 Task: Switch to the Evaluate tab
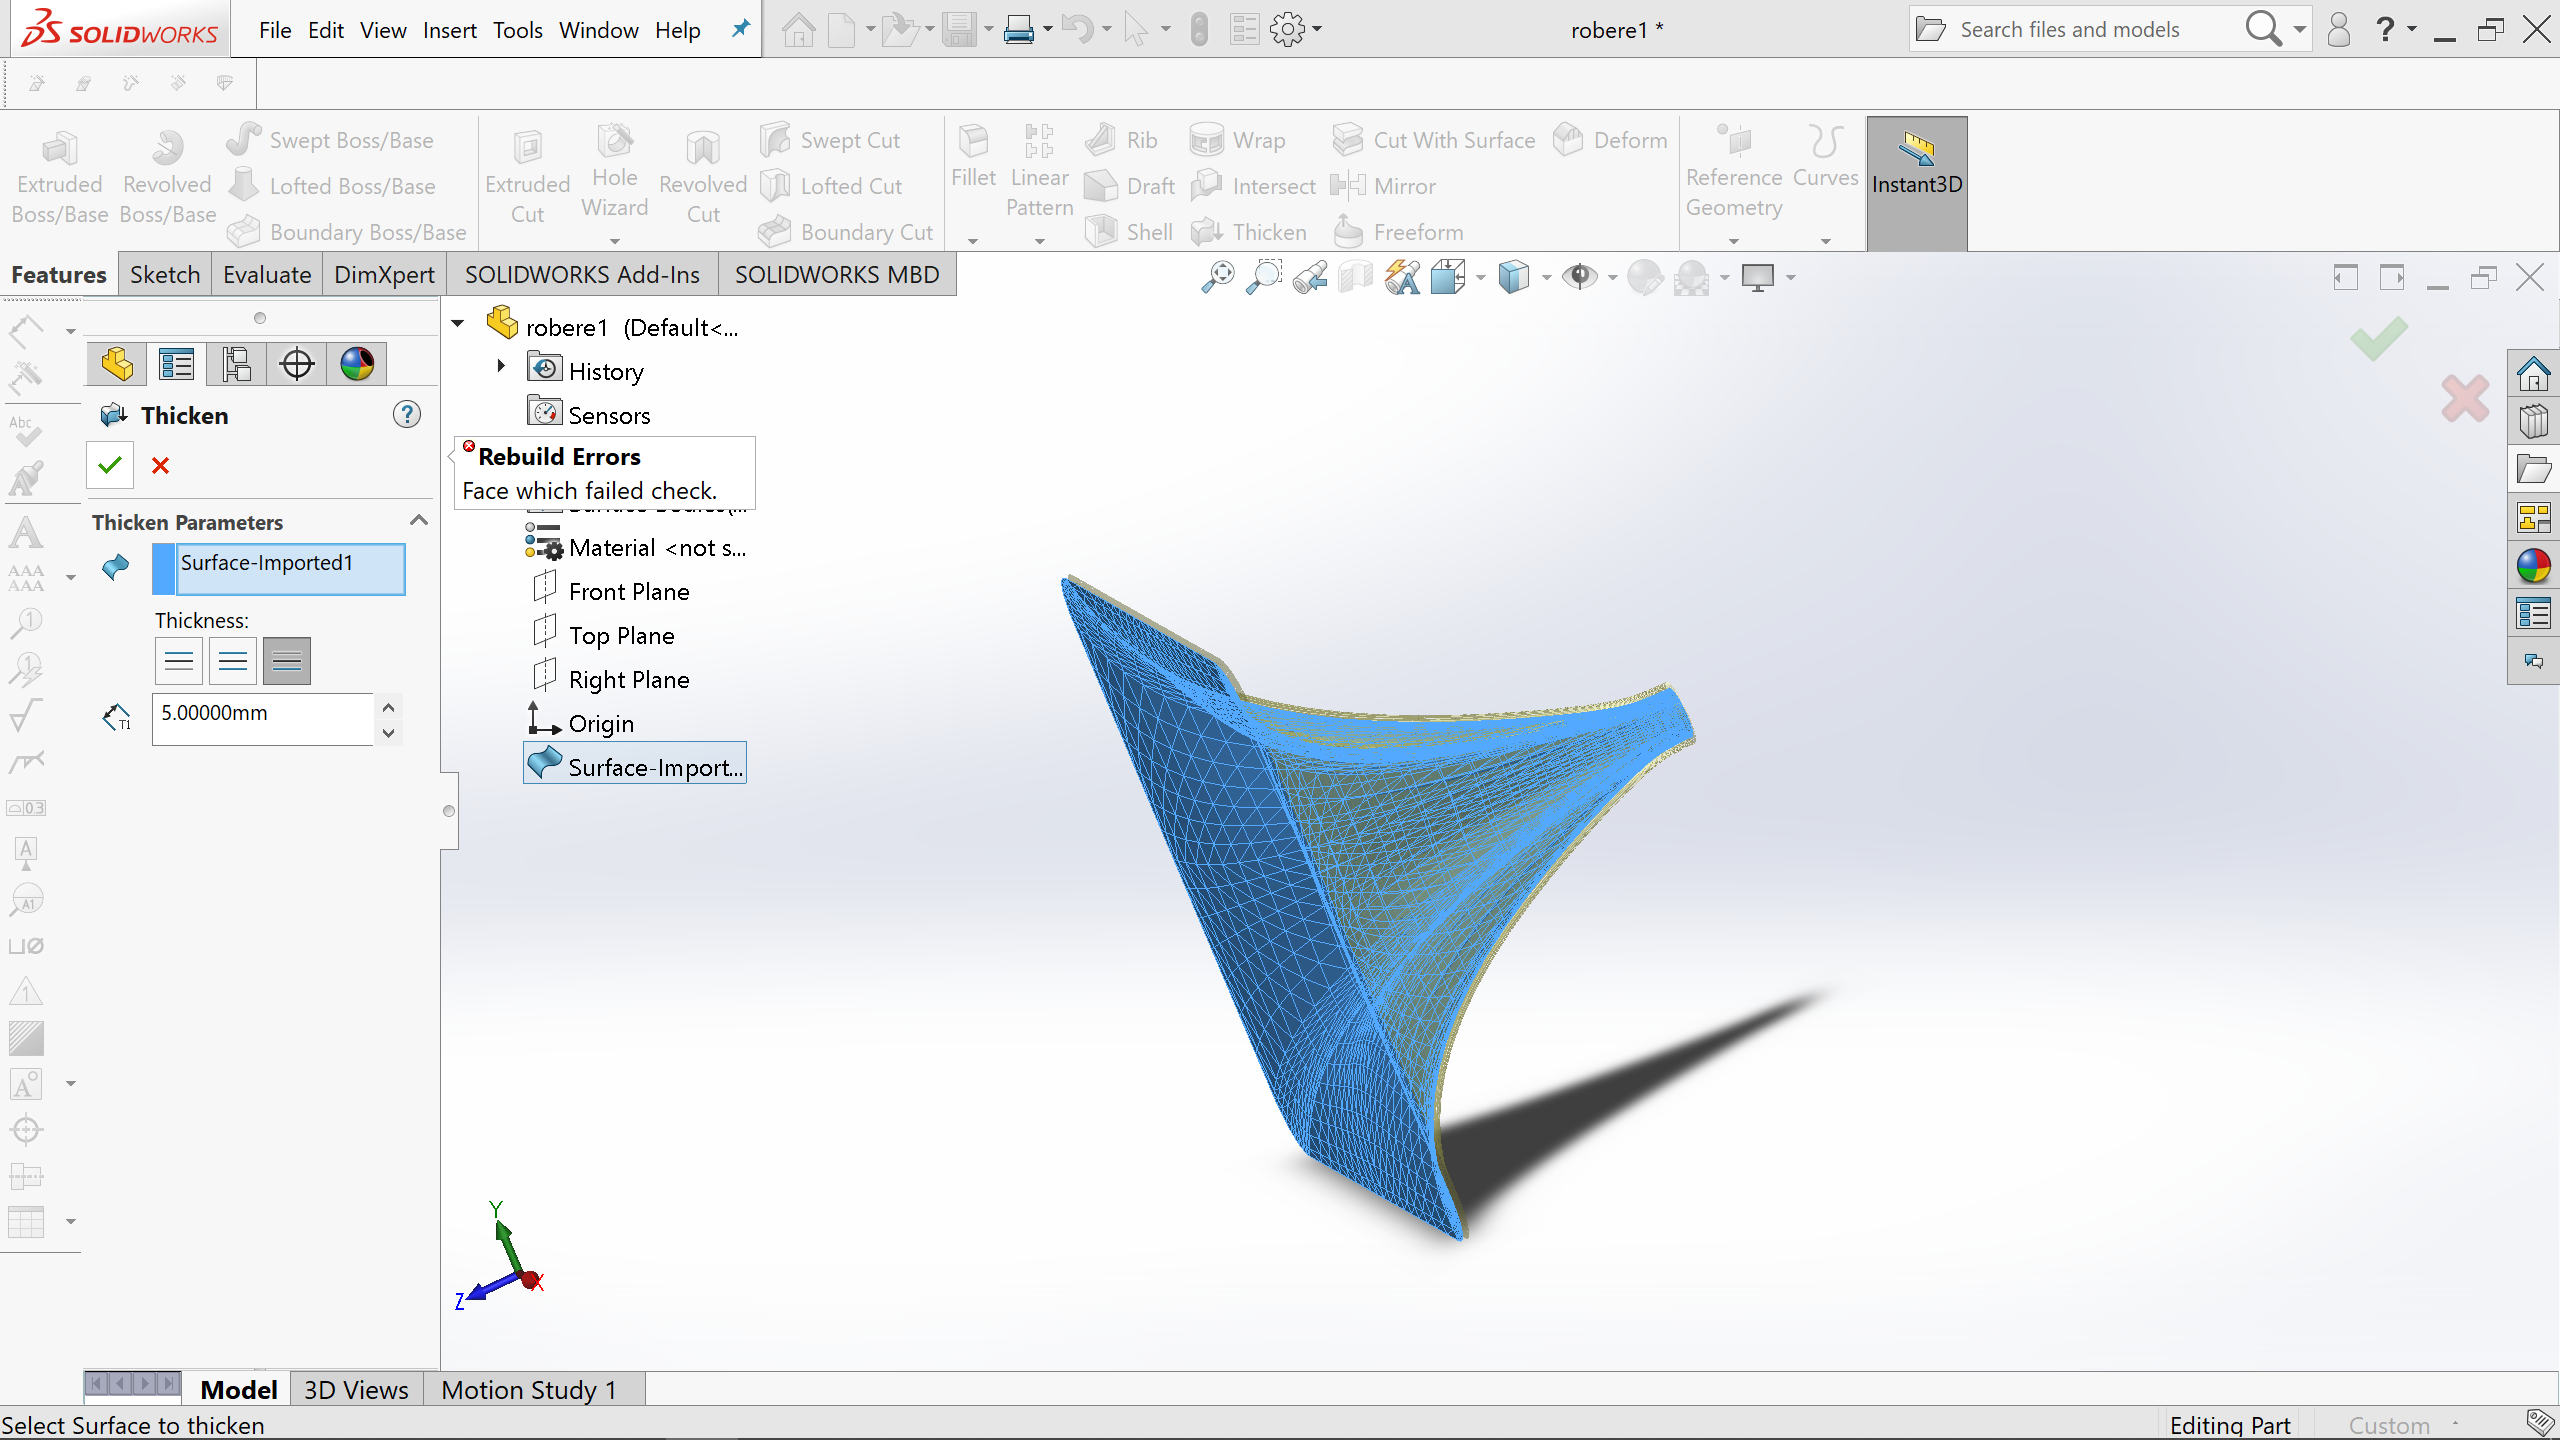point(267,275)
